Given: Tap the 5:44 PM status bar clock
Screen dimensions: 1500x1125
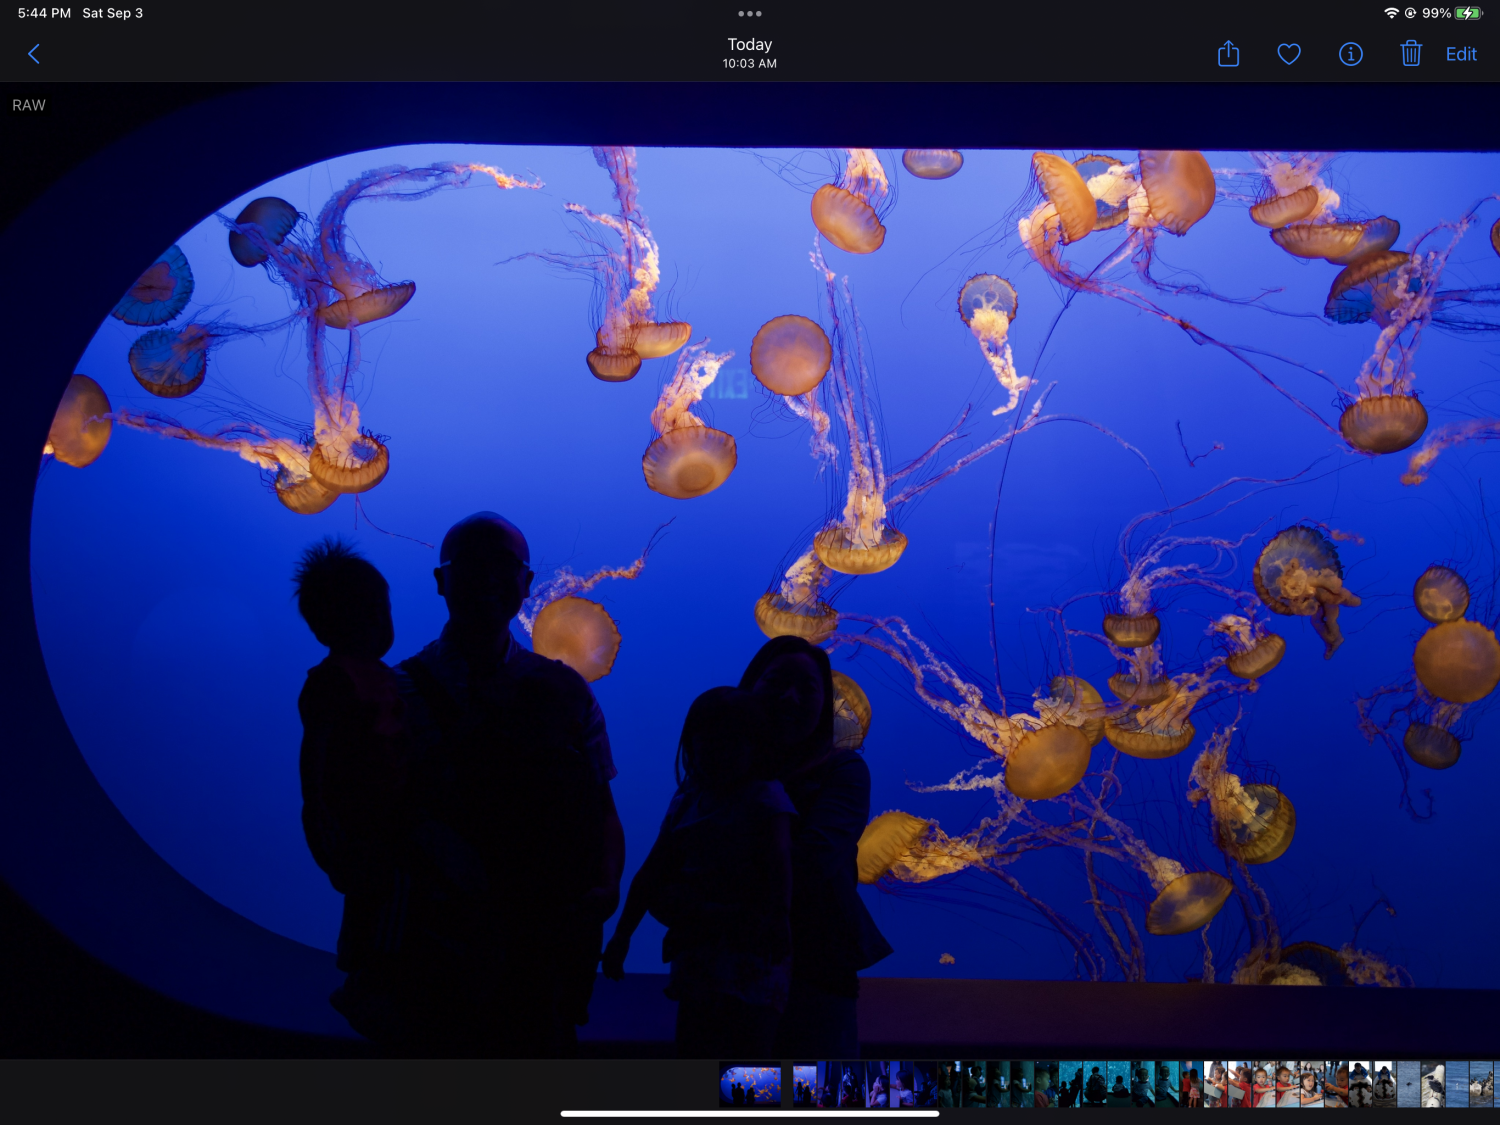Looking at the screenshot, I should [44, 13].
